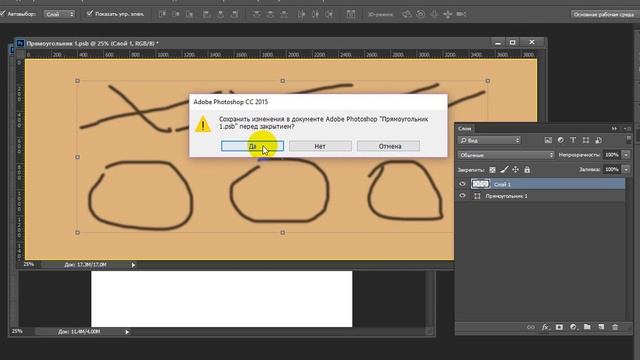Open the Обычные blend mode dropdown

506,155
